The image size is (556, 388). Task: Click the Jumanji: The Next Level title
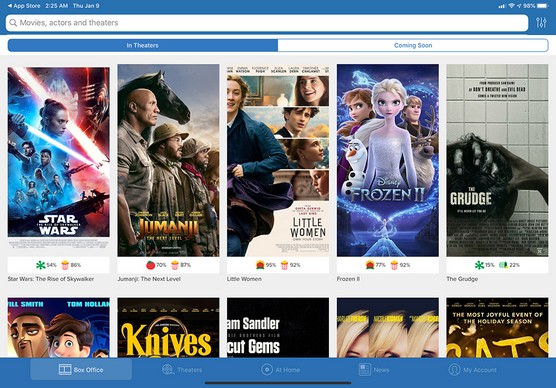click(x=149, y=279)
